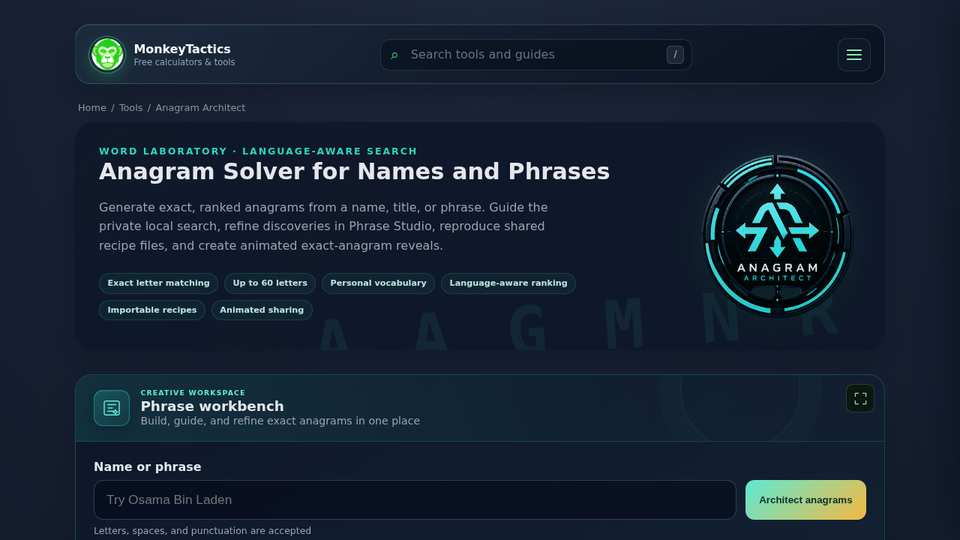
Task: Click the Phrase workbench notepad icon
Action: [111, 408]
